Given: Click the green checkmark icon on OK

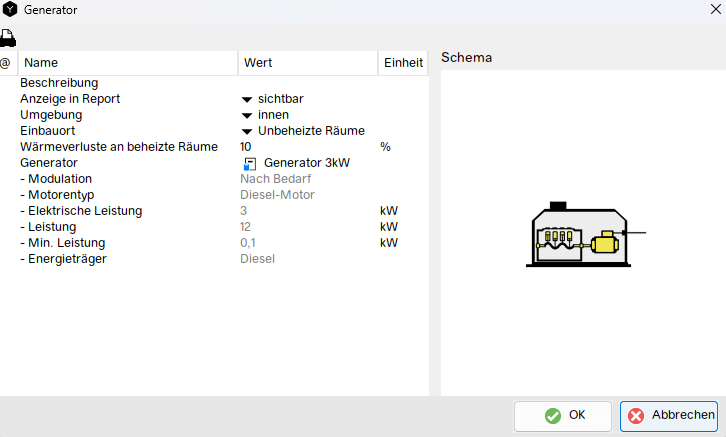Looking at the screenshot, I should (552, 416).
